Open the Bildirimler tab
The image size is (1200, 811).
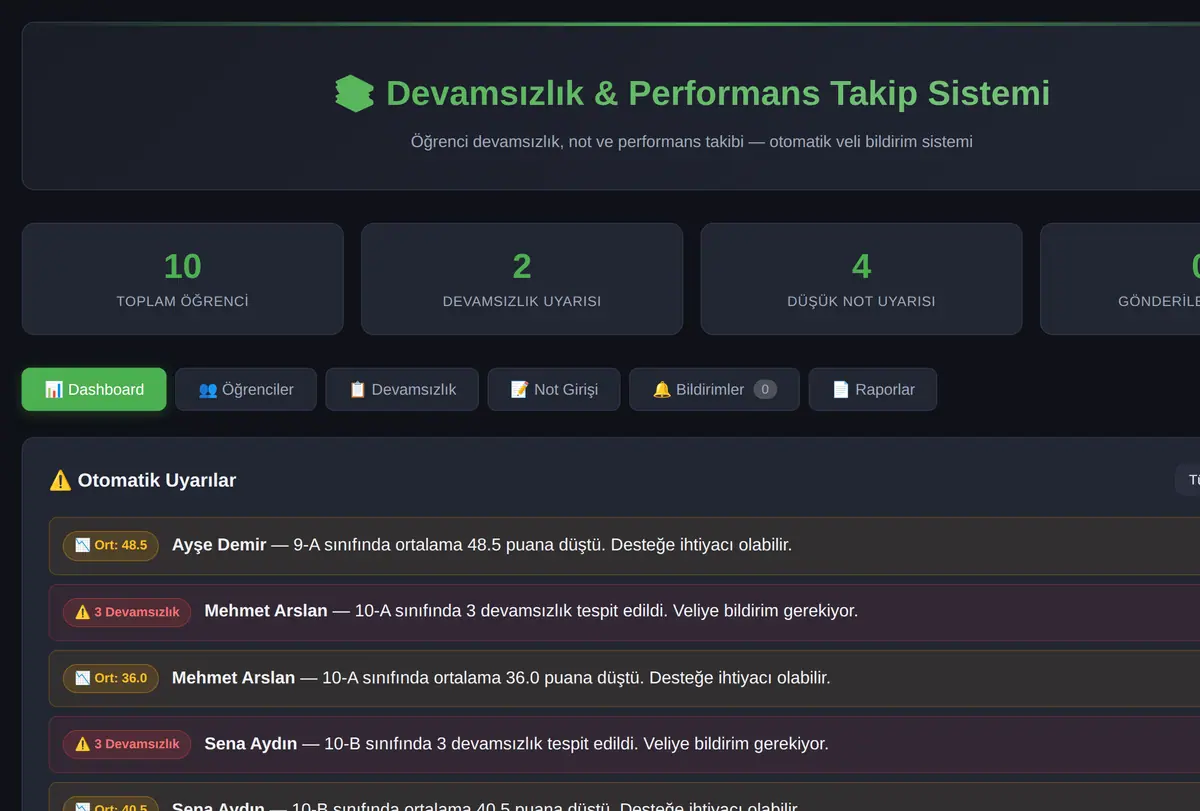(x=714, y=390)
